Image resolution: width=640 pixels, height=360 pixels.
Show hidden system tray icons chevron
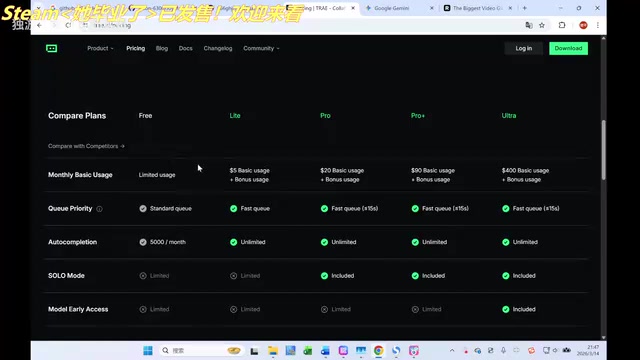[452, 351]
